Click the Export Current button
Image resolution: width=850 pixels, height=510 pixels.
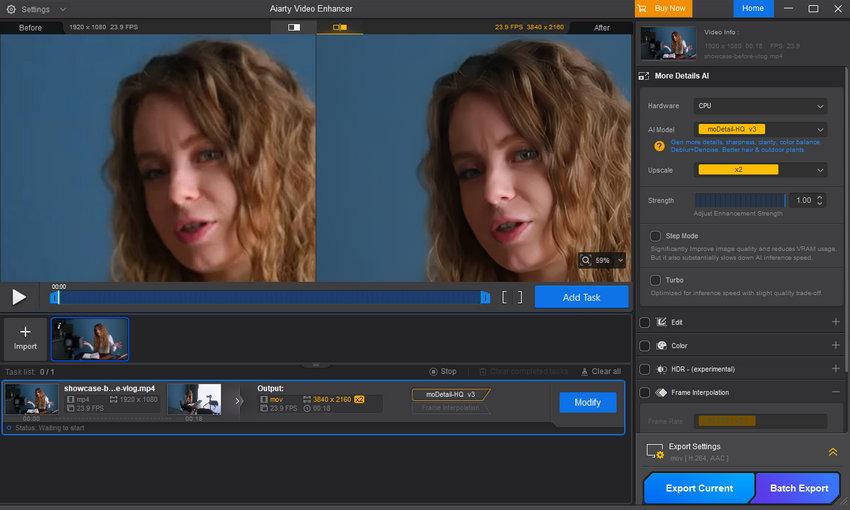point(699,488)
